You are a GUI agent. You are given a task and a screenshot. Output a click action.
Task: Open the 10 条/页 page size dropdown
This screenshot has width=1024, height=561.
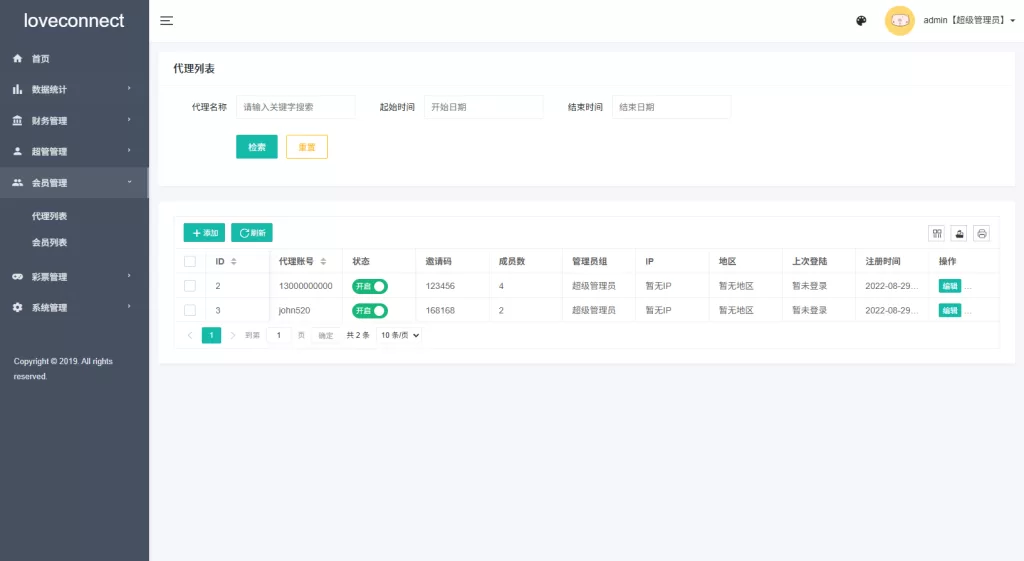pos(400,335)
